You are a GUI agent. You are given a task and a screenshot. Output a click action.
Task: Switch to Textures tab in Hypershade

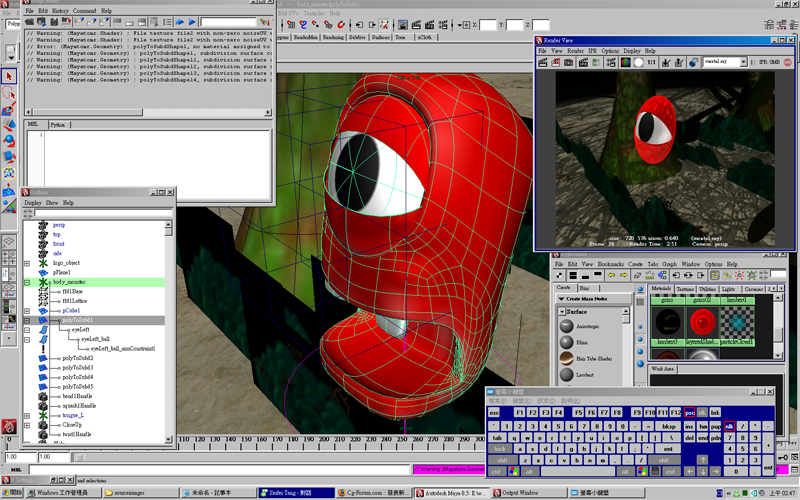685,289
